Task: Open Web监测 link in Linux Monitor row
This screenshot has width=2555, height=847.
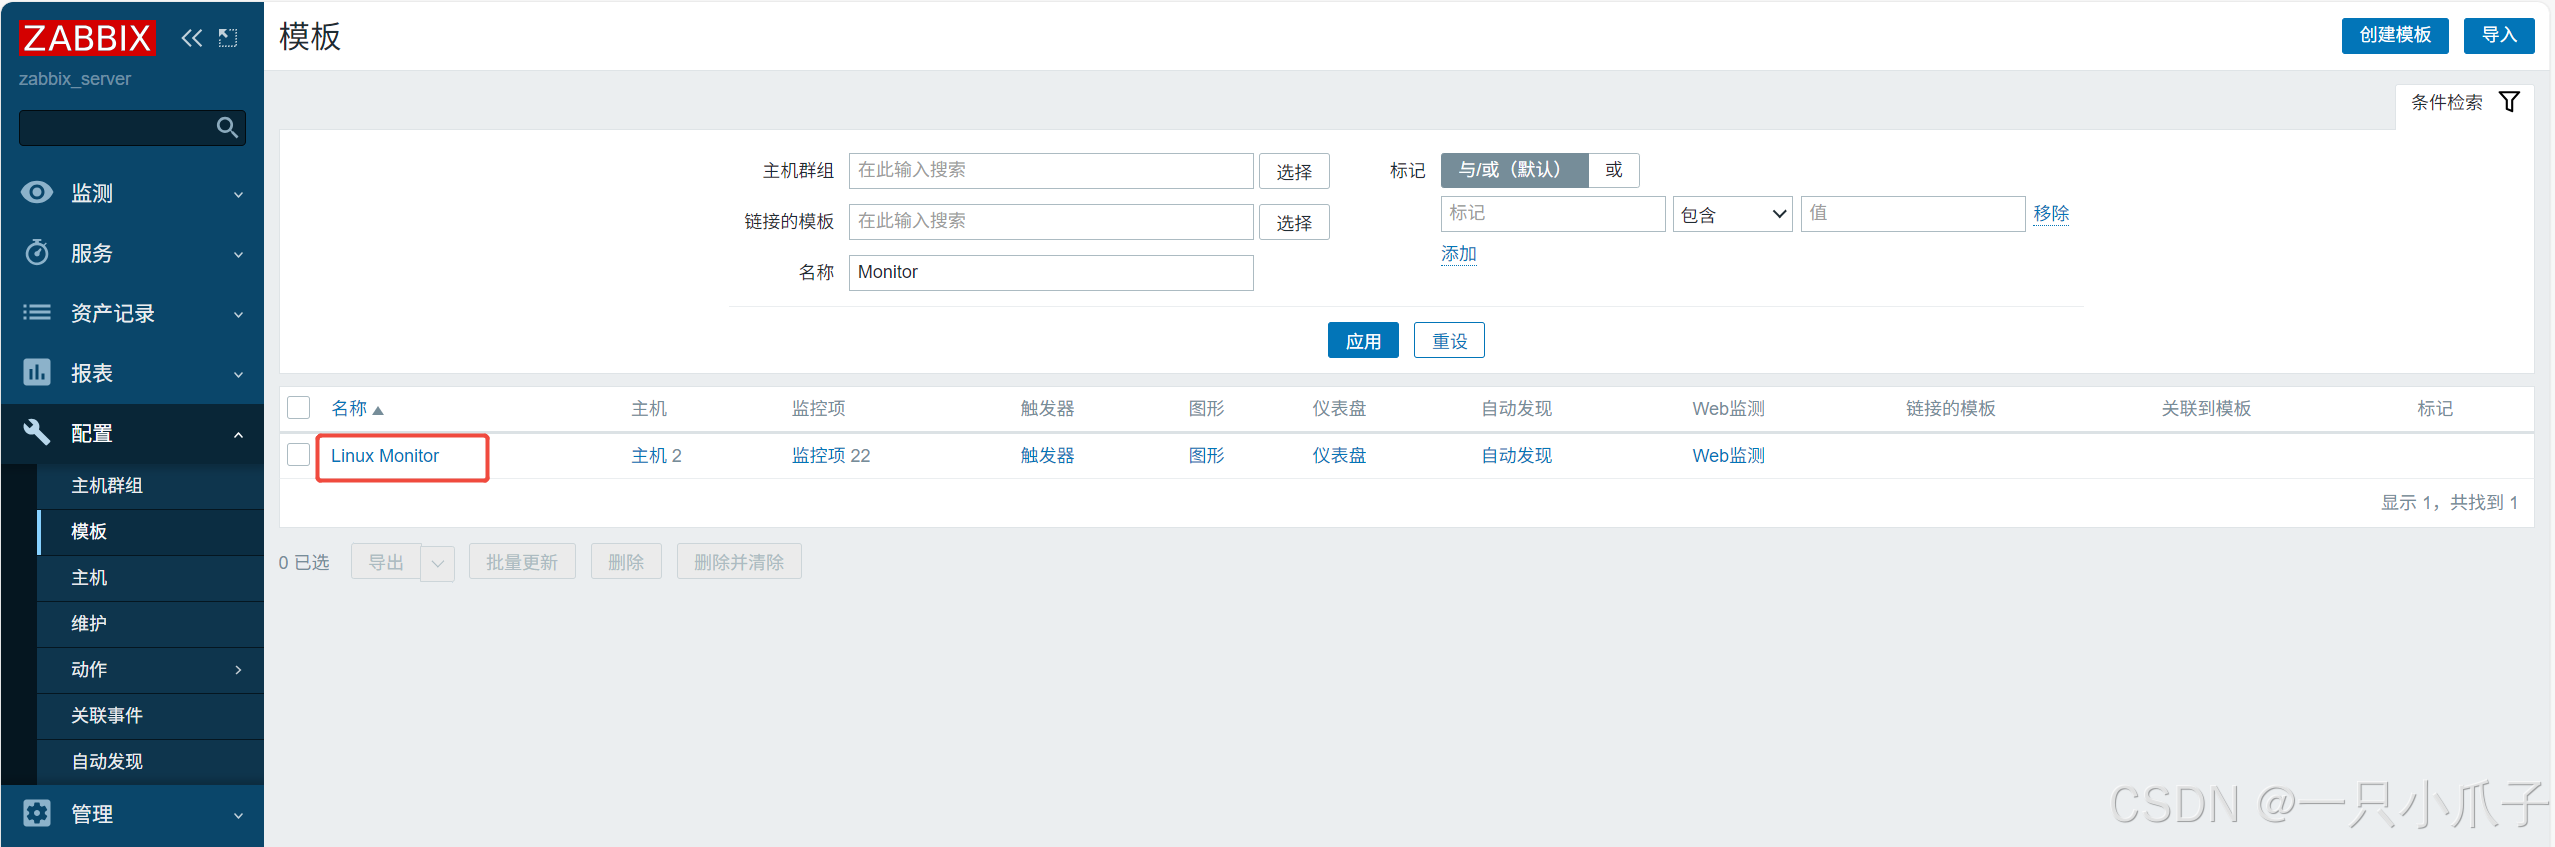Action: [1728, 456]
